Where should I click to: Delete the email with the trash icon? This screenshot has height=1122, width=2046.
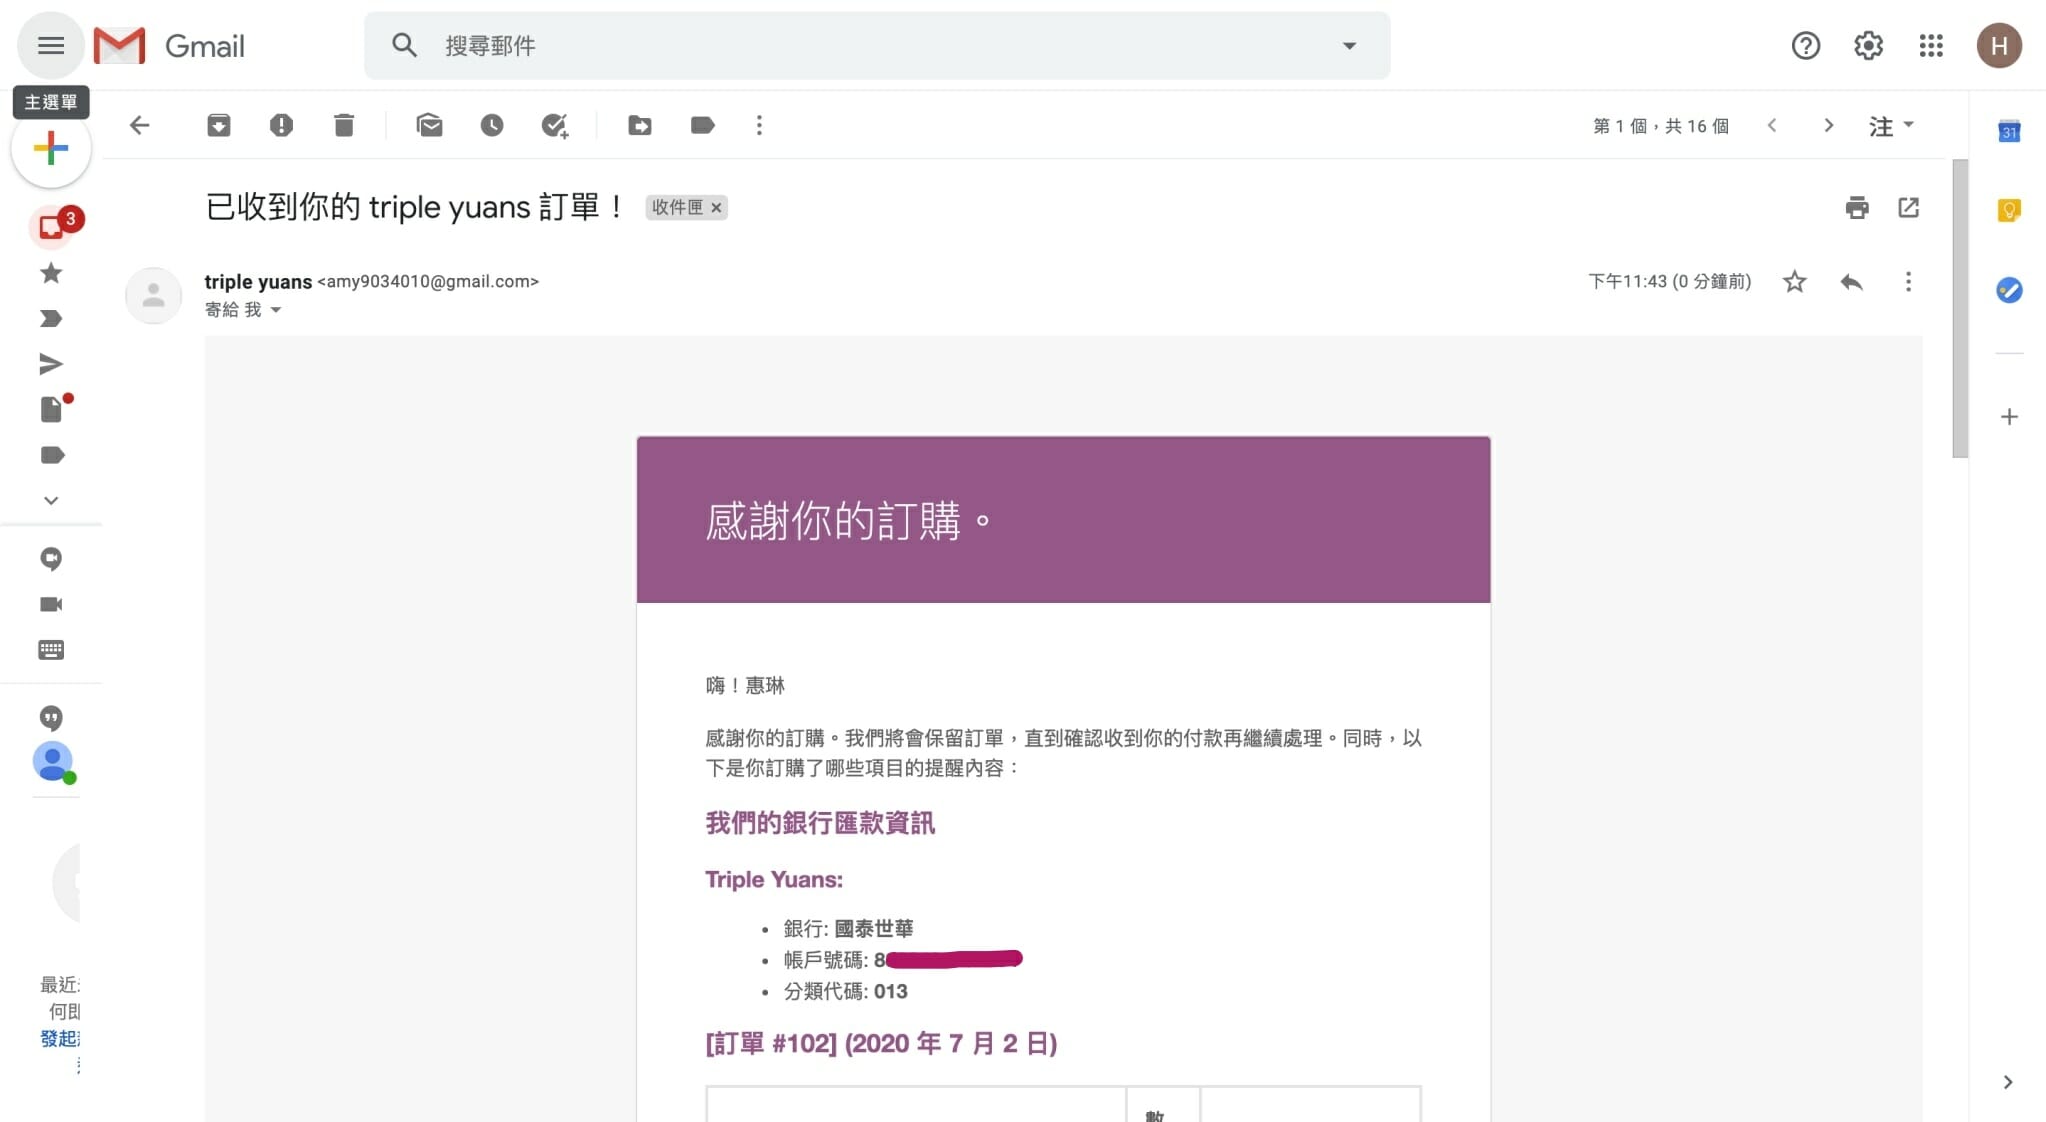[x=344, y=125]
